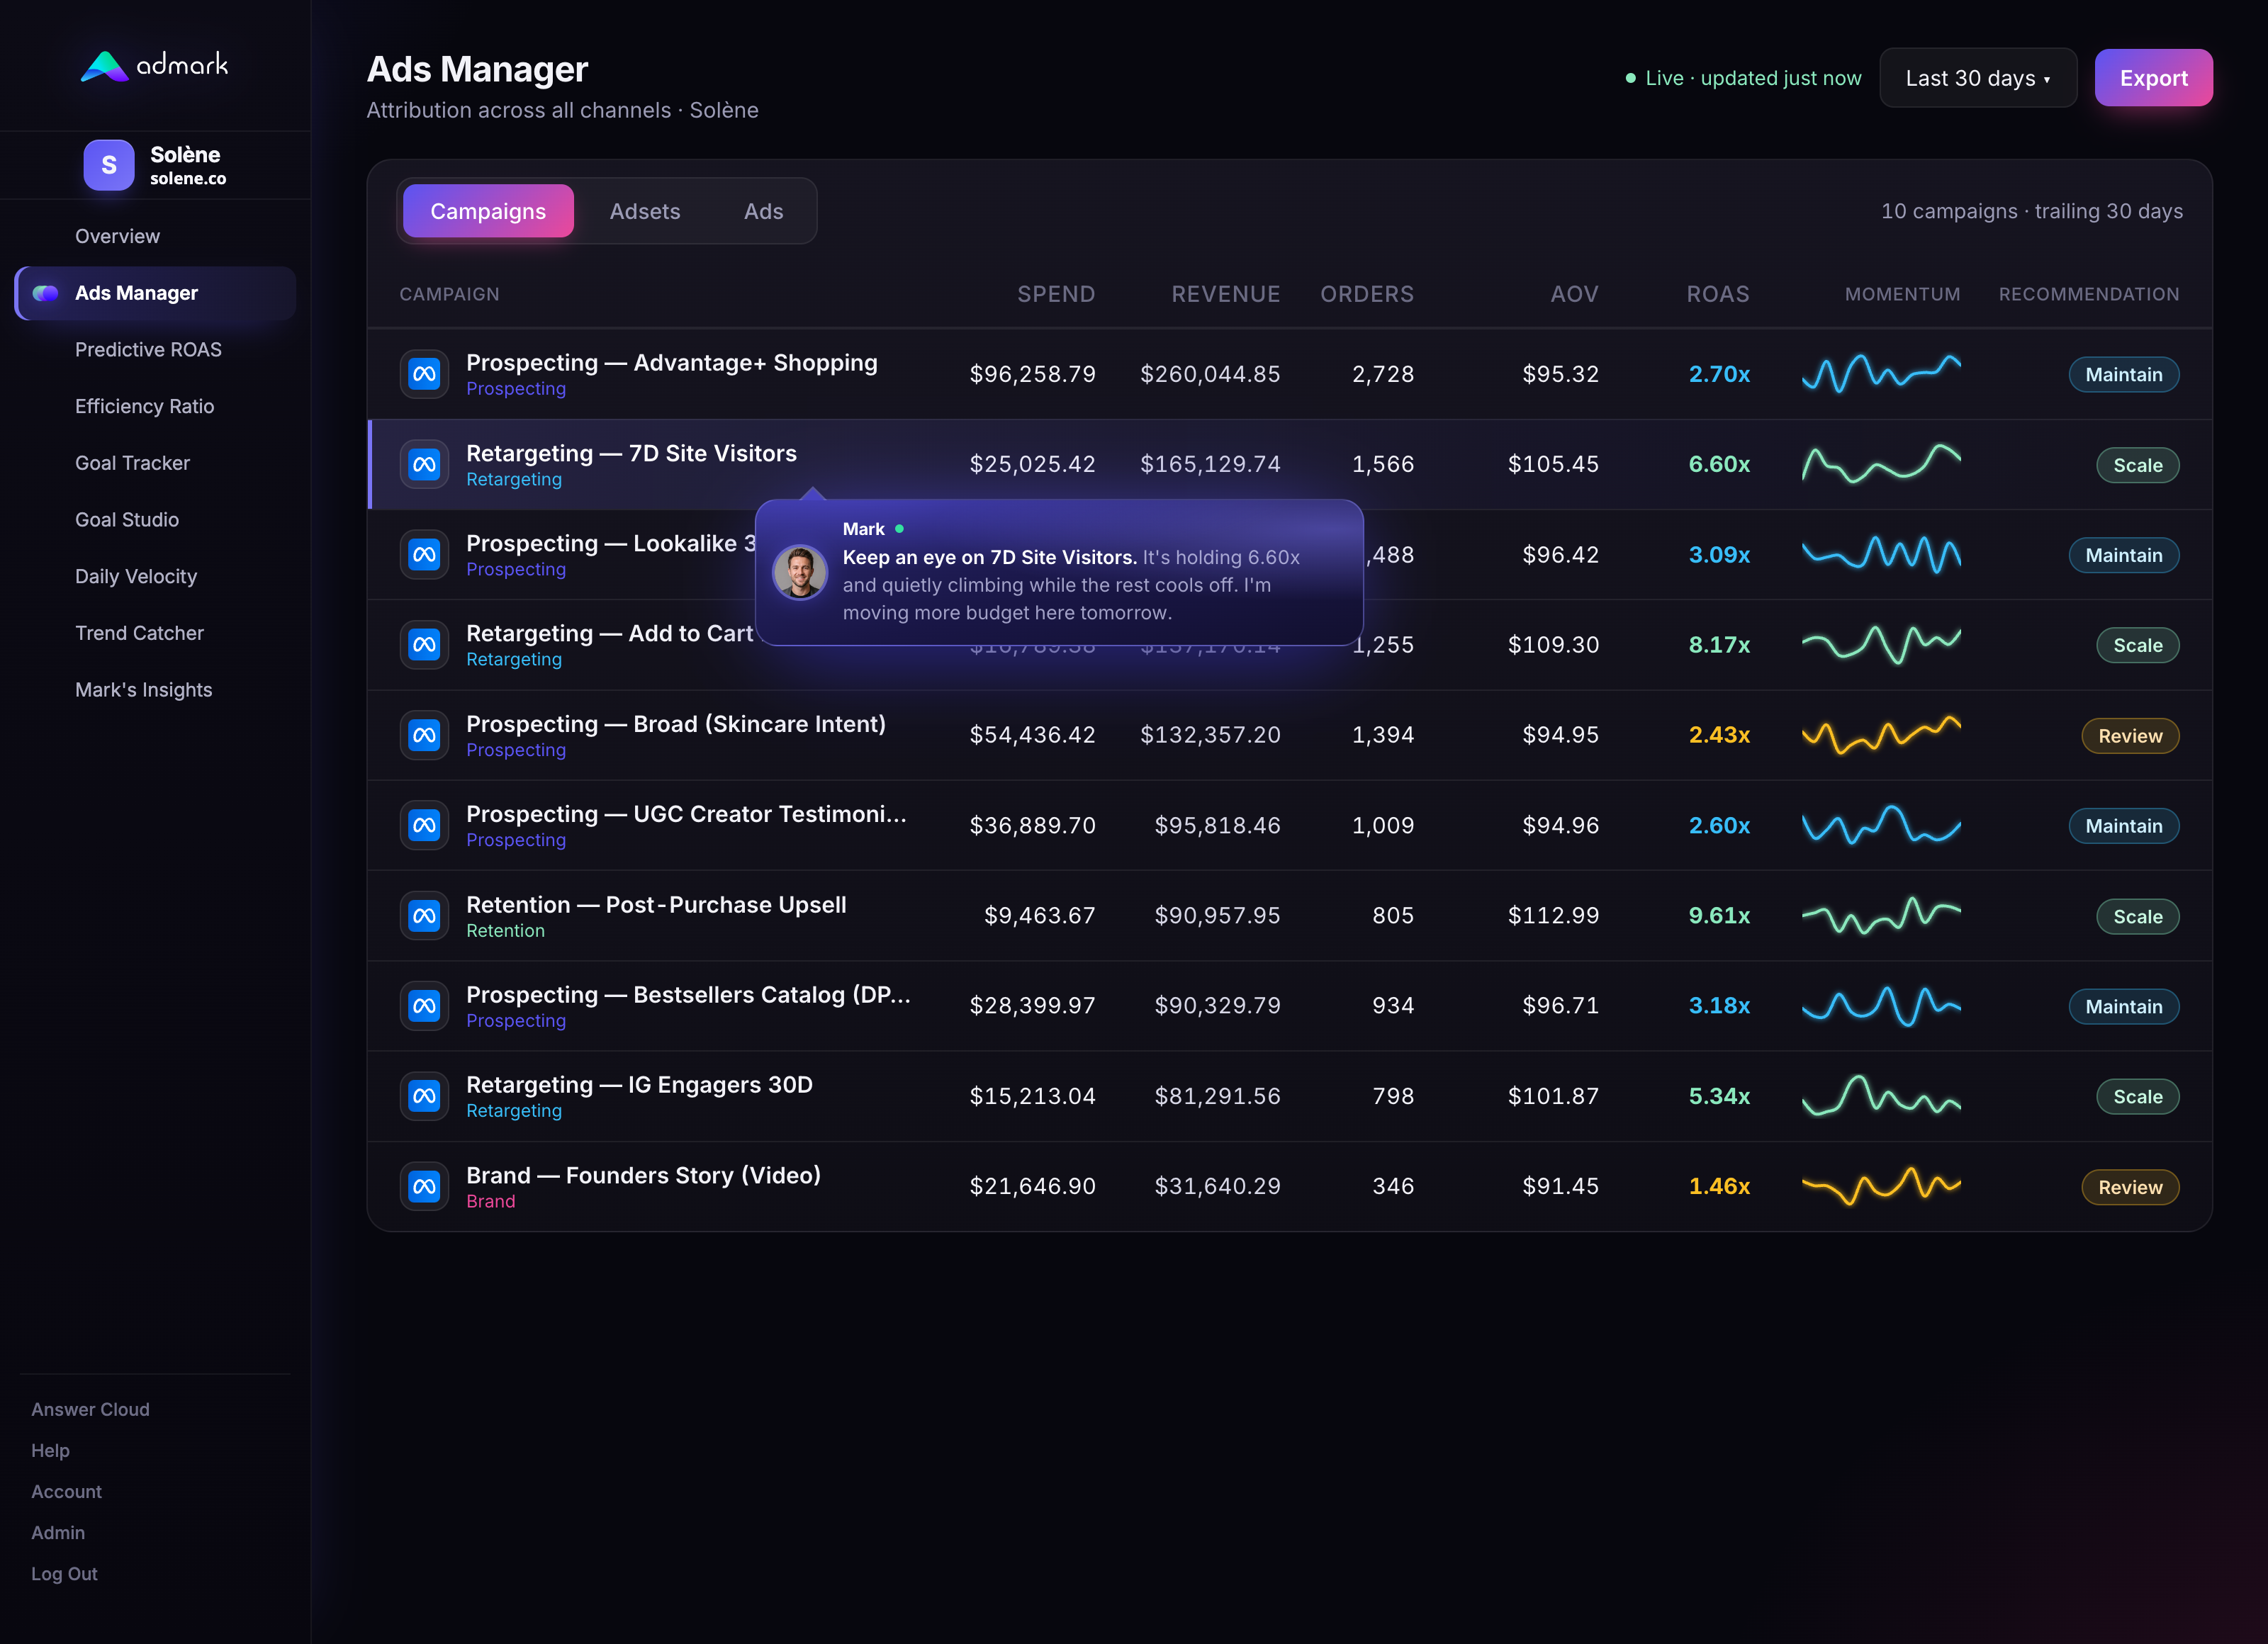Switch to the Adsets tab
The width and height of the screenshot is (2268, 1644).
coord(645,211)
